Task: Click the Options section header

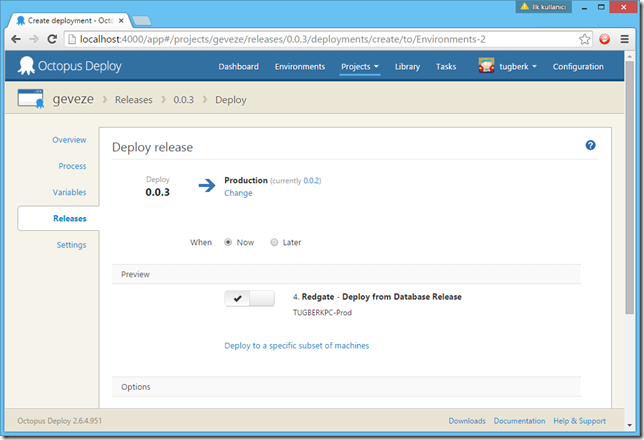Action: 346,387
